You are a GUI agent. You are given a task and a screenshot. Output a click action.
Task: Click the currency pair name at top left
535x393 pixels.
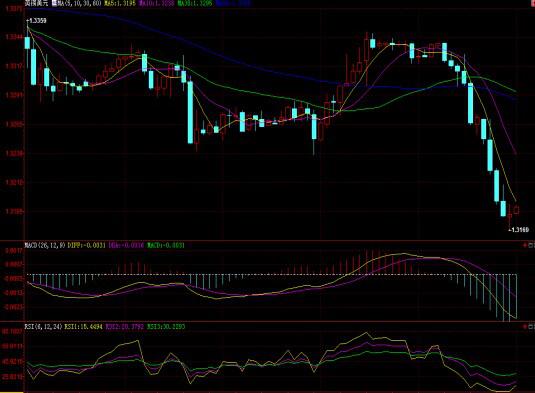37,3
